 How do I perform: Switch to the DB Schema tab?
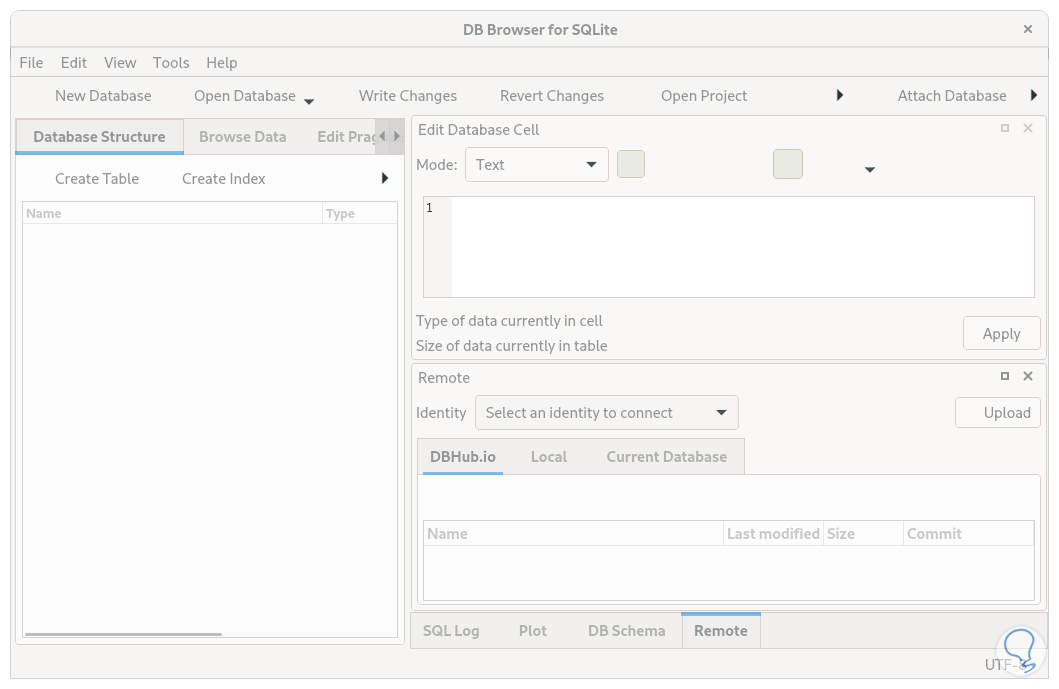point(626,631)
